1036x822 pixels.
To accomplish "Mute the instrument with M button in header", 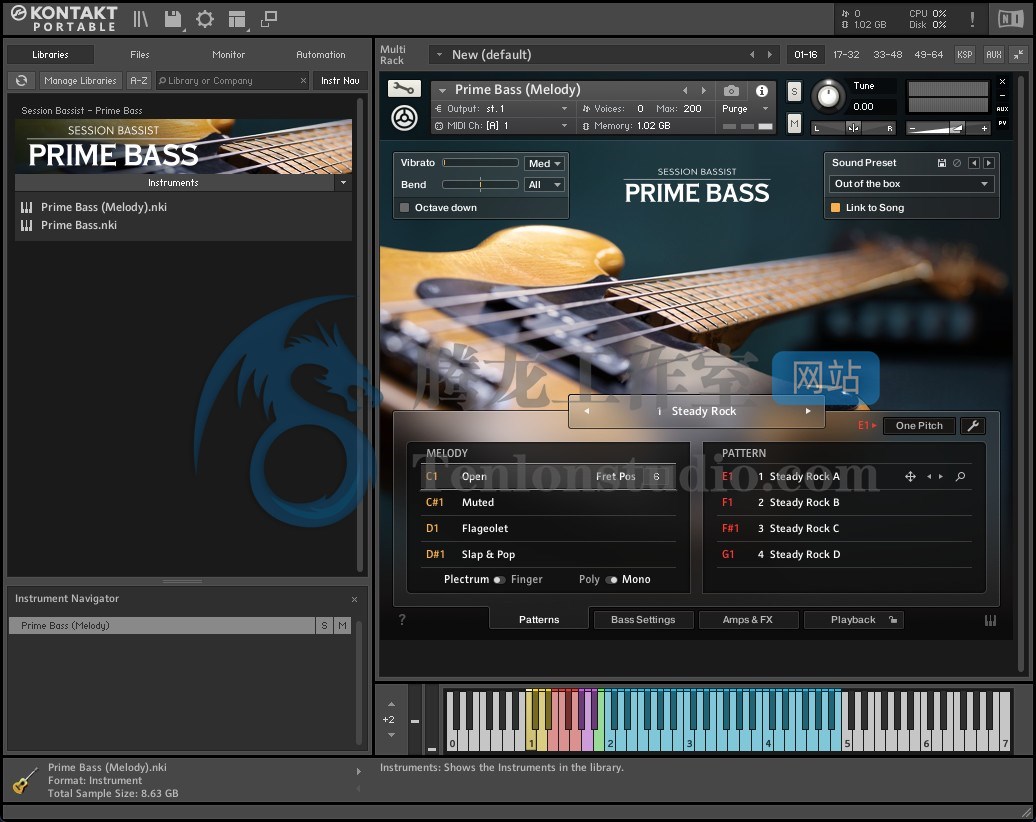I will [x=794, y=124].
